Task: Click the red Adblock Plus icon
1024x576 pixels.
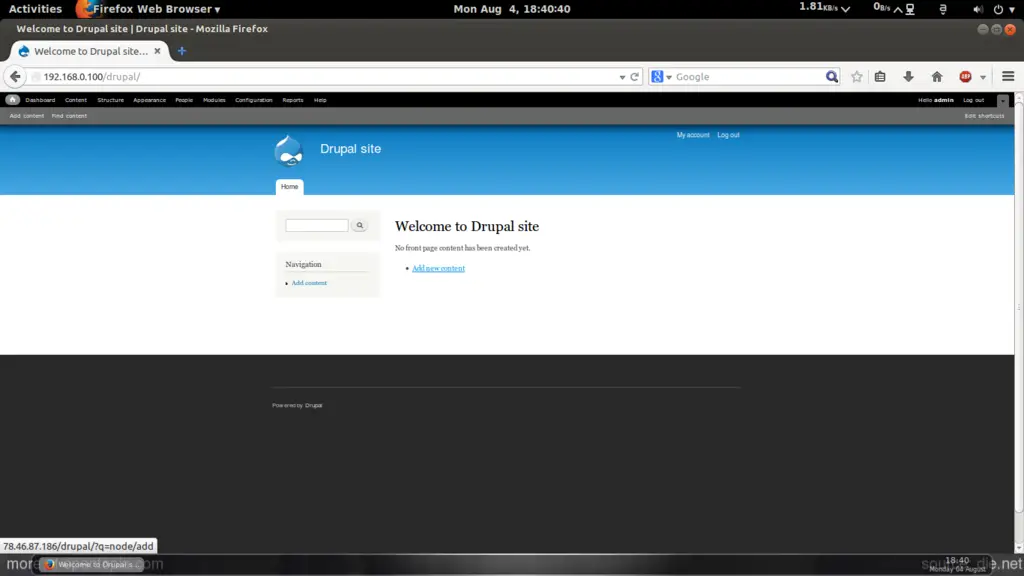Action: point(965,76)
